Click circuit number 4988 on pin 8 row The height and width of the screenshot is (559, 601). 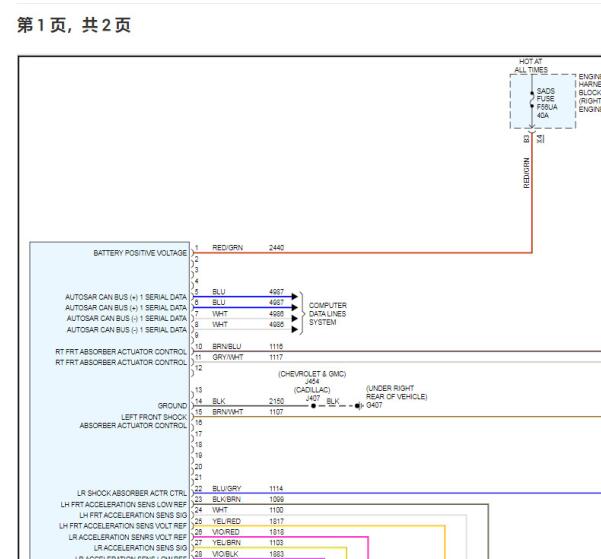coord(276,325)
